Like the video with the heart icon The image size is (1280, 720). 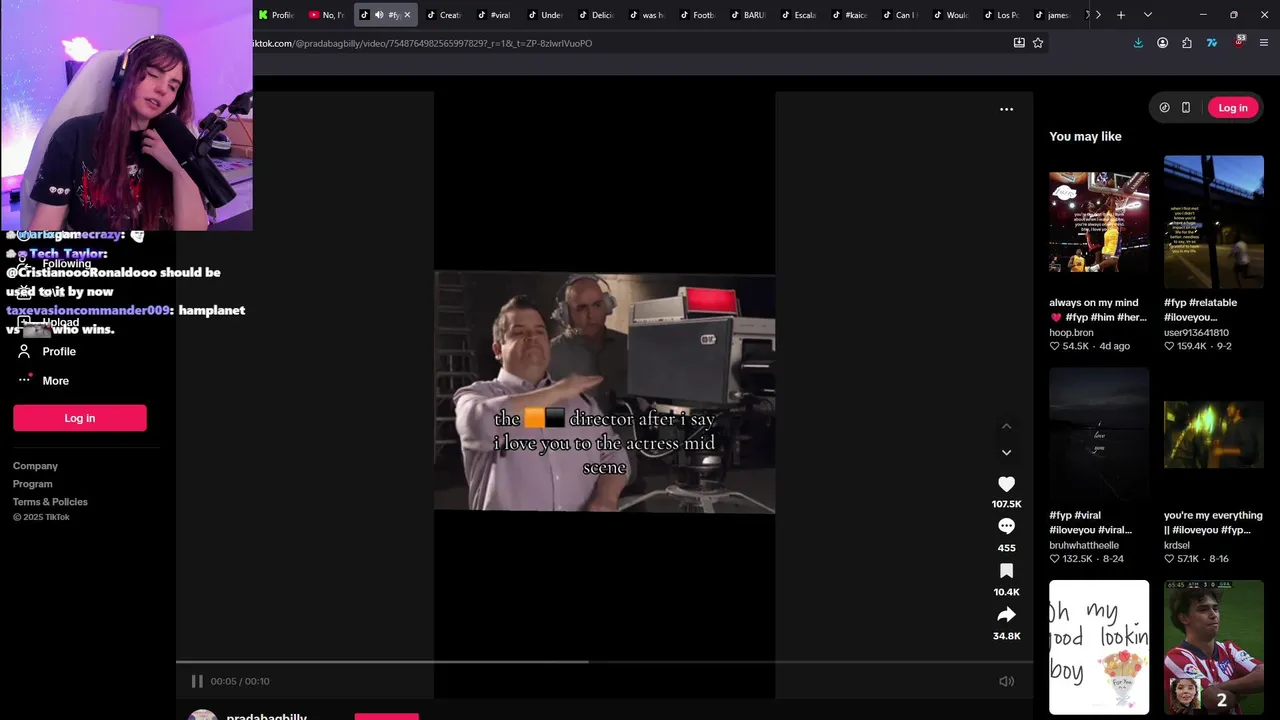point(1006,484)
